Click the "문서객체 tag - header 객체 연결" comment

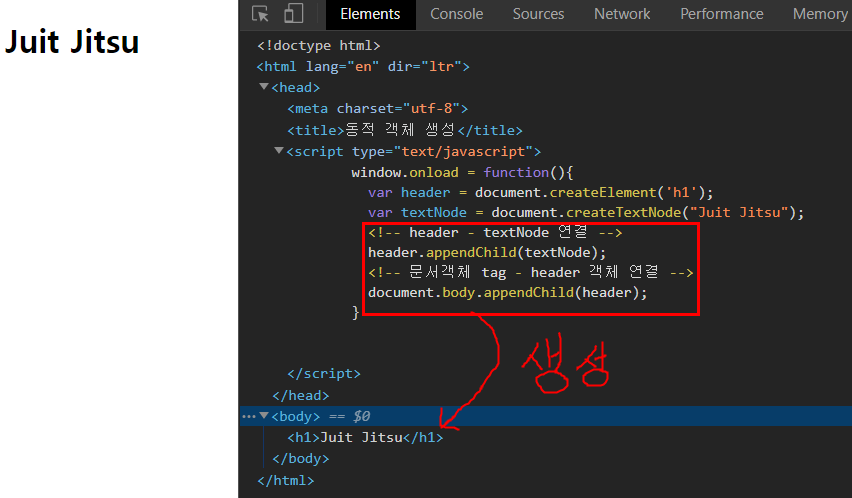[x=531, y=272]
